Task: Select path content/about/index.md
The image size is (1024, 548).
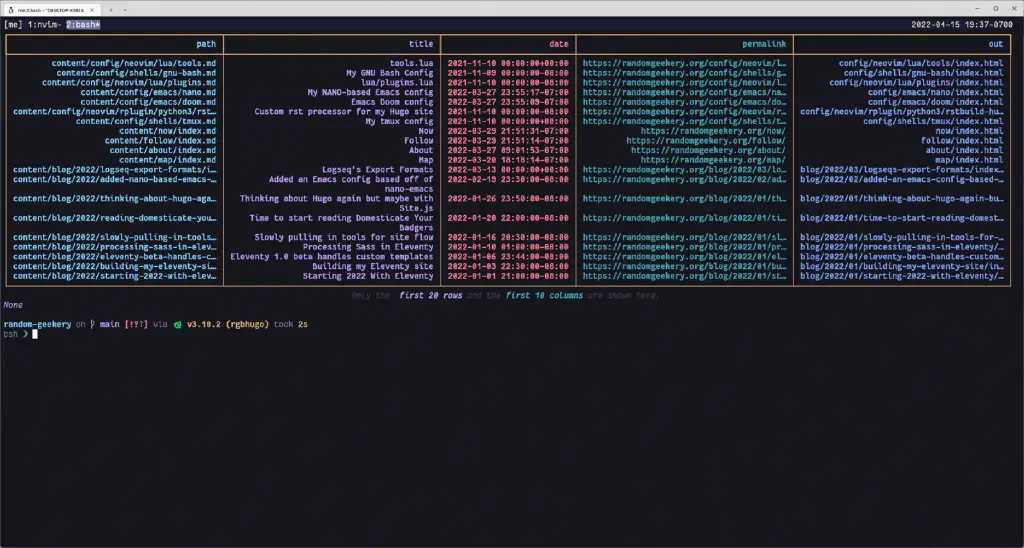Action: click(x=163, y=150)
